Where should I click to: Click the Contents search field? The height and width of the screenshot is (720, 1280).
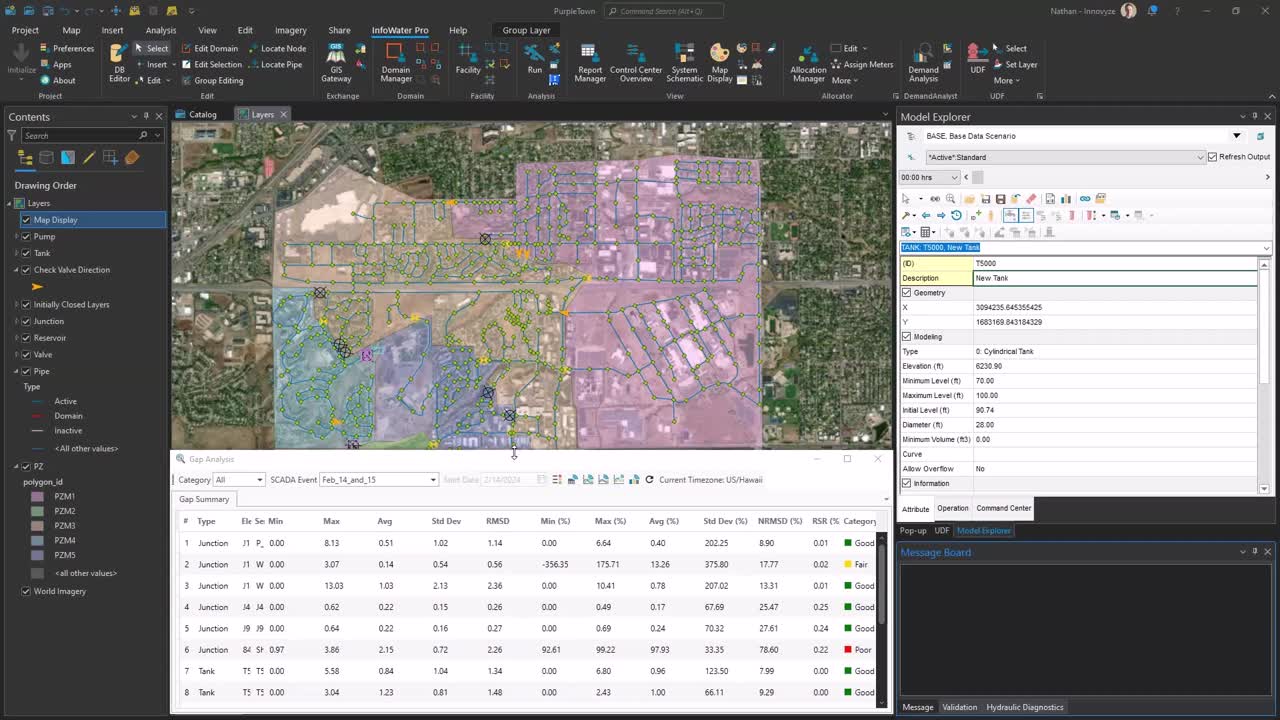[80, 135]
